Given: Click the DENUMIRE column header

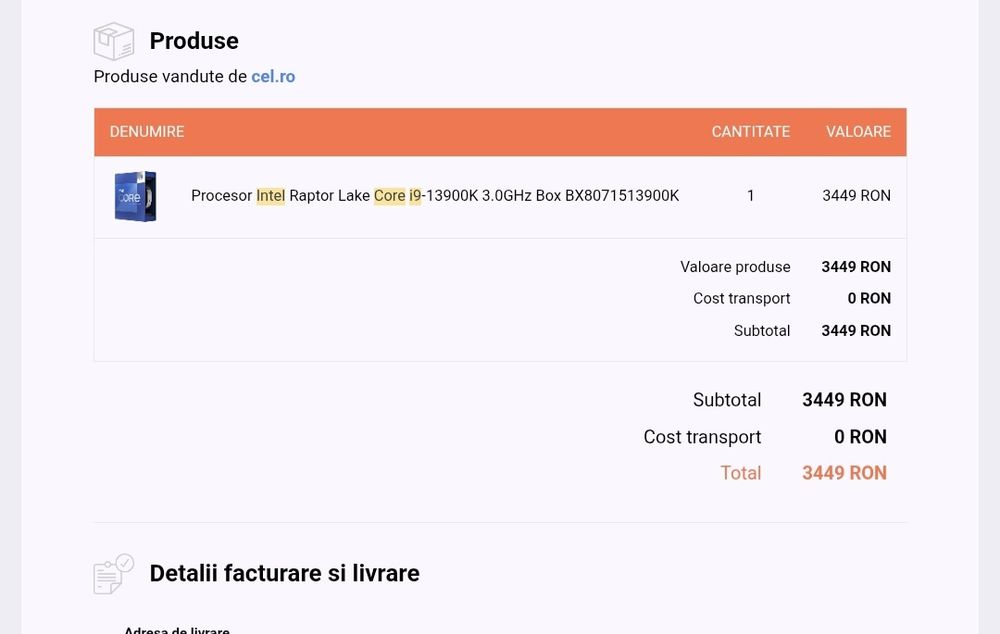Looking at the screenshot, I should [x=147, y=132].
